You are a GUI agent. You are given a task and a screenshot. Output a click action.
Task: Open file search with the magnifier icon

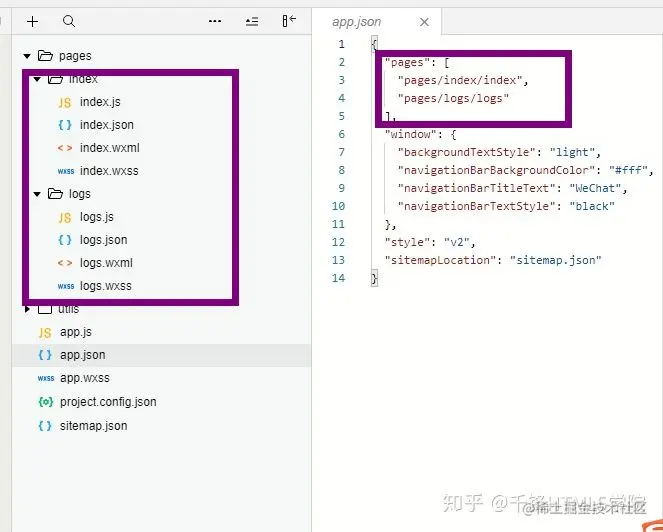click(69, 21)
